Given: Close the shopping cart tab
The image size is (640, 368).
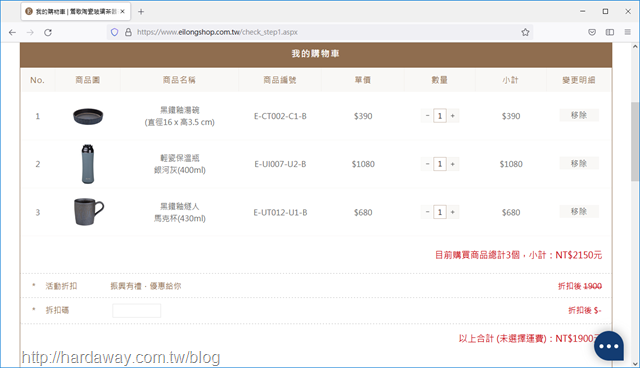Looking at the screenshot, I should 122,12.
